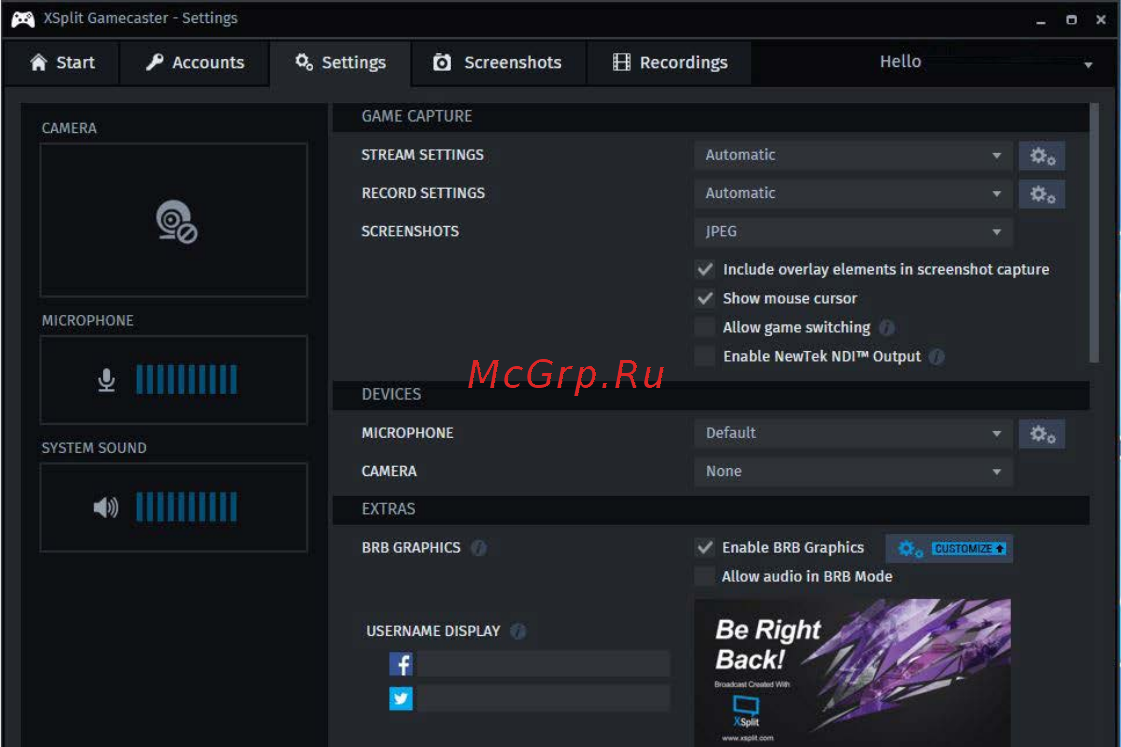Click the 'GAME CAPTURE' section header
Screen dimensions: 1121x747
[711, 117]
